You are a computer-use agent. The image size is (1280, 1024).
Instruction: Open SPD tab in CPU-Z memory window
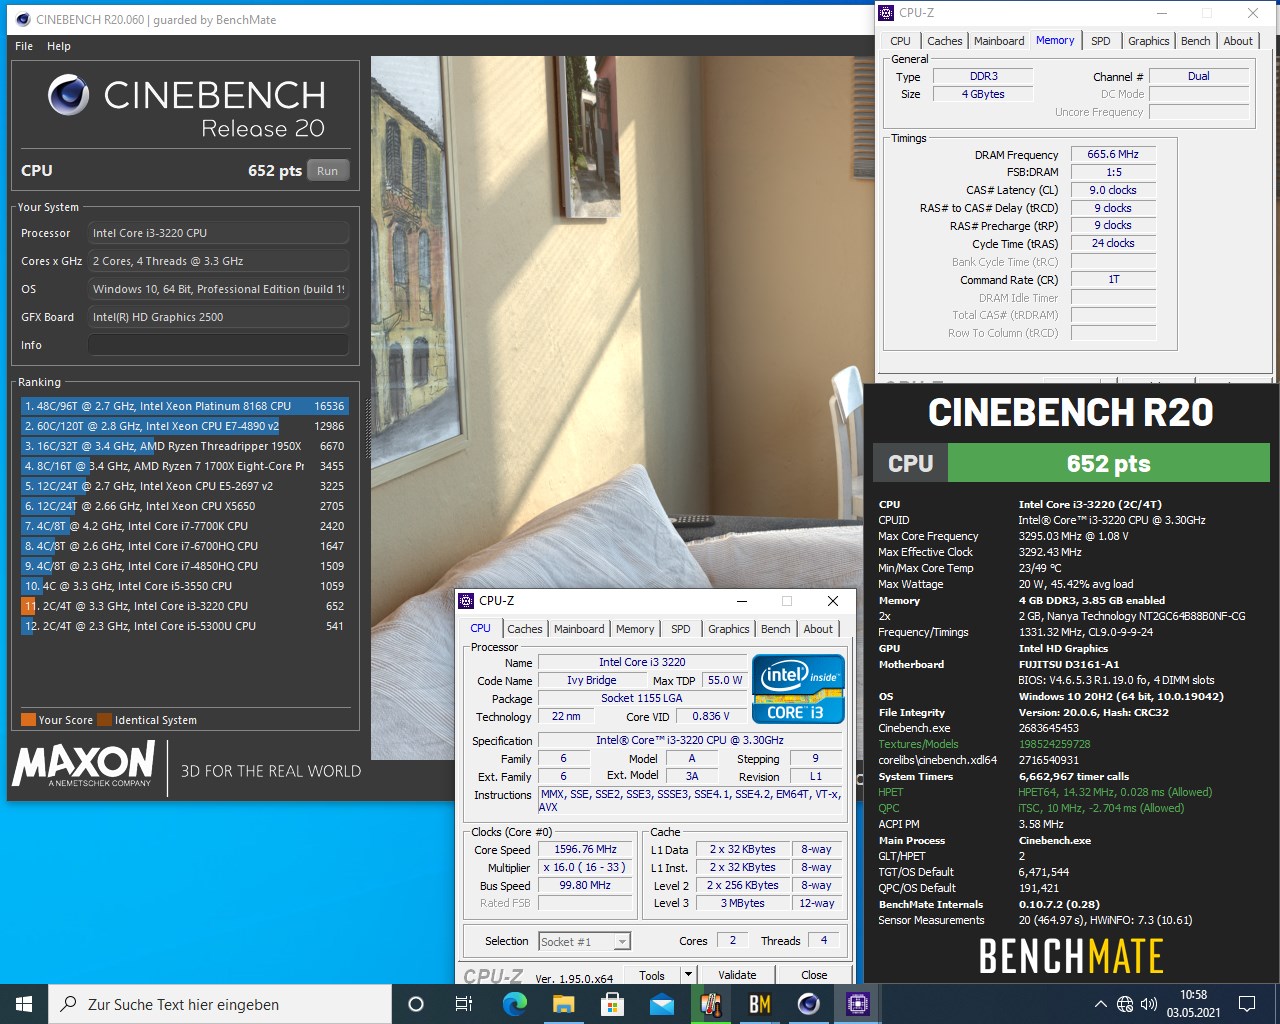tap(1101, 41)
